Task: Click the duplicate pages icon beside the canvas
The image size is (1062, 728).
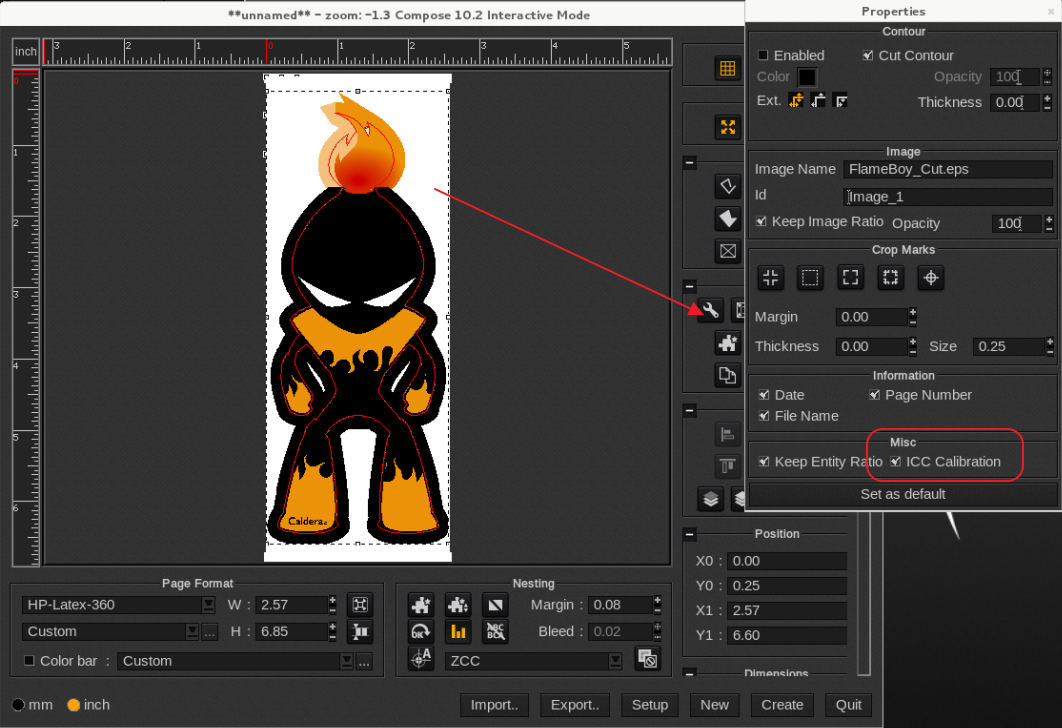Action: [x=727, y=375]
